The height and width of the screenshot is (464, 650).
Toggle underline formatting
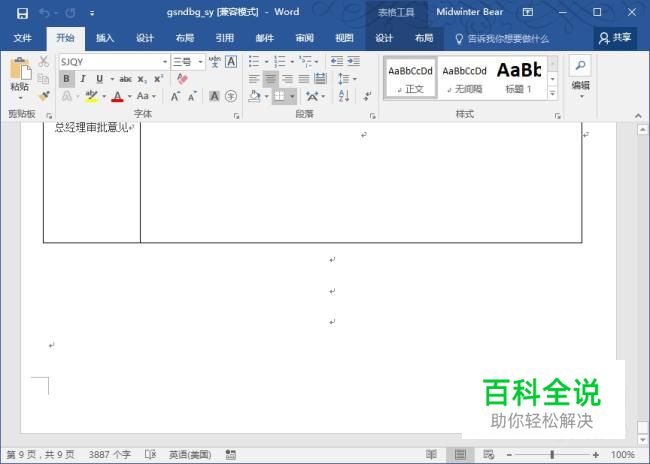99,79
